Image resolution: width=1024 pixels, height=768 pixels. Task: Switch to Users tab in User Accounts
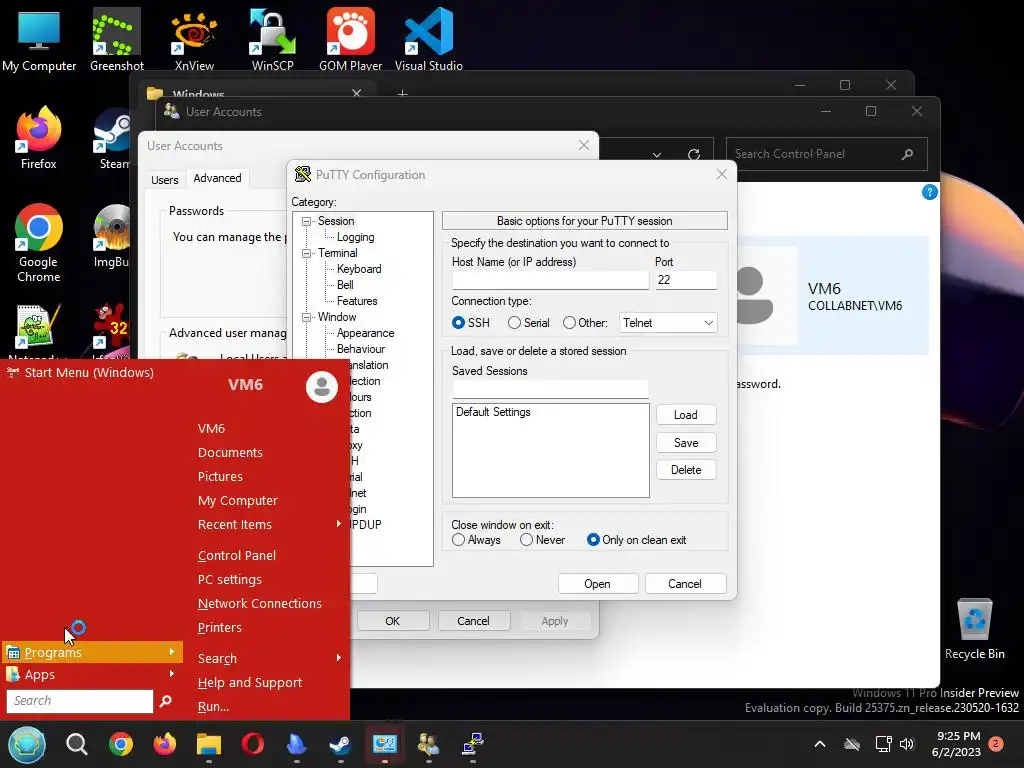[x=165, y=180]
